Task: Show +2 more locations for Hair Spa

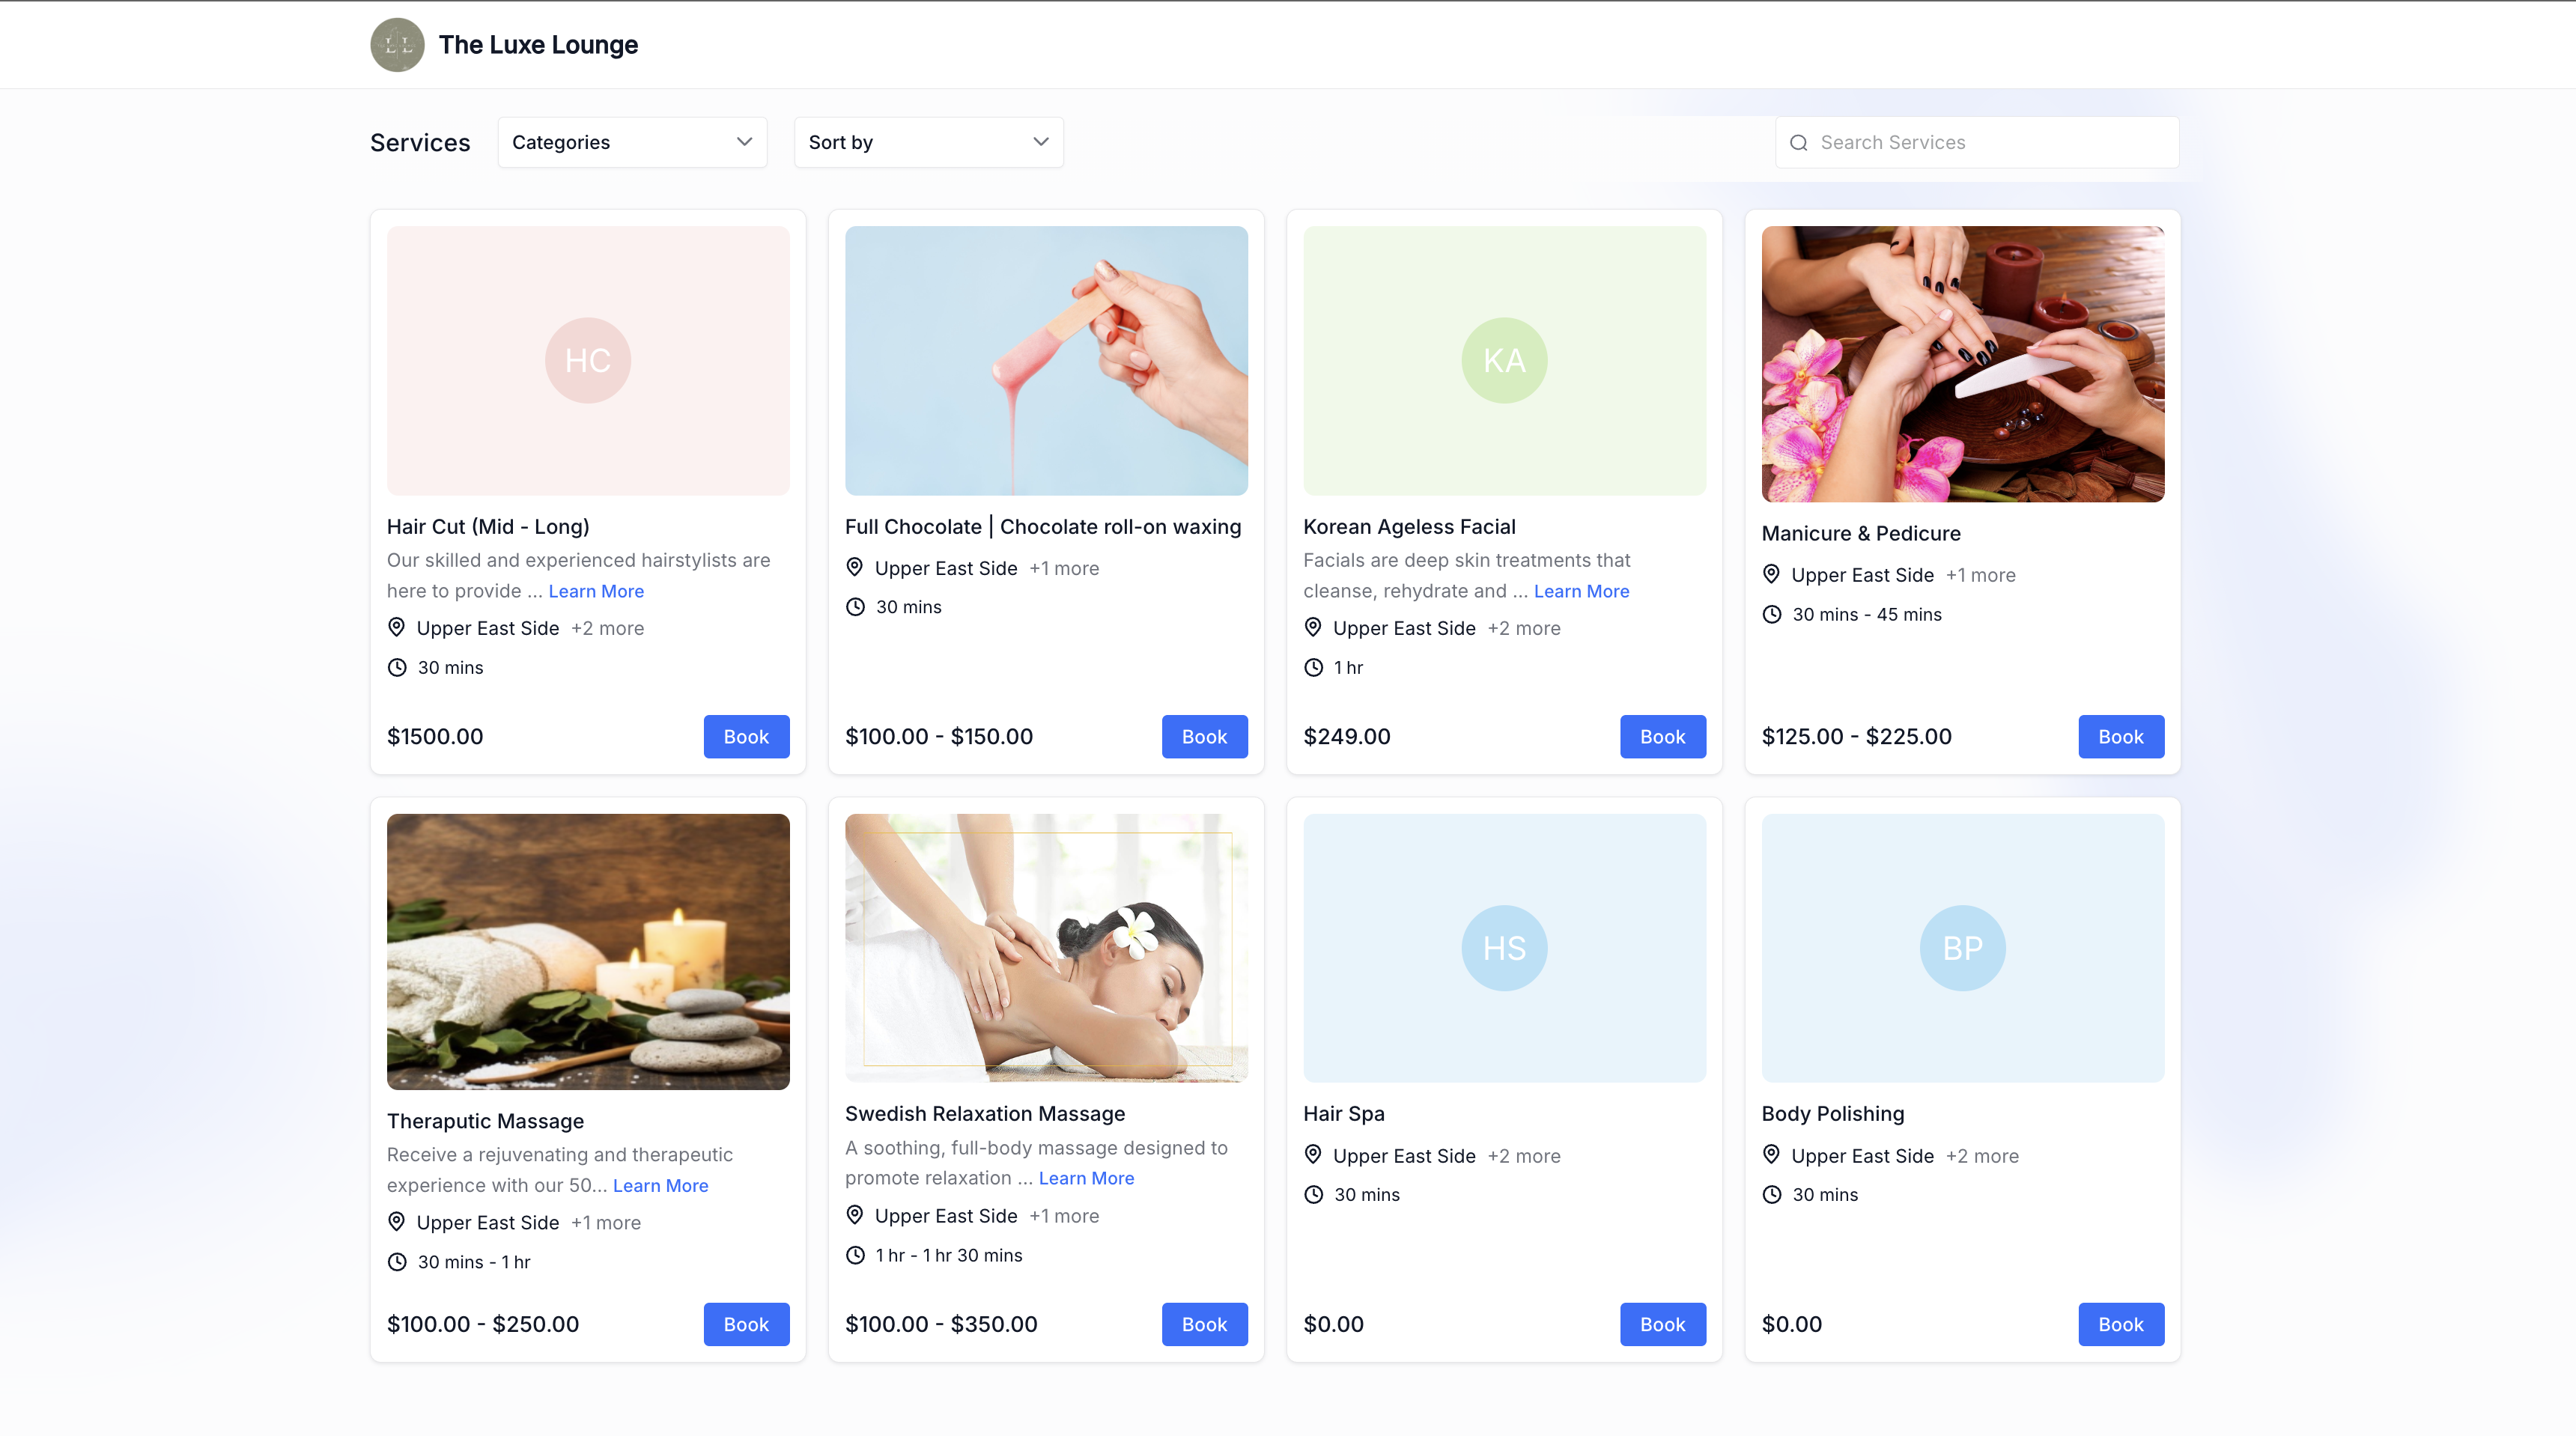Action: pos(1523,1156)
